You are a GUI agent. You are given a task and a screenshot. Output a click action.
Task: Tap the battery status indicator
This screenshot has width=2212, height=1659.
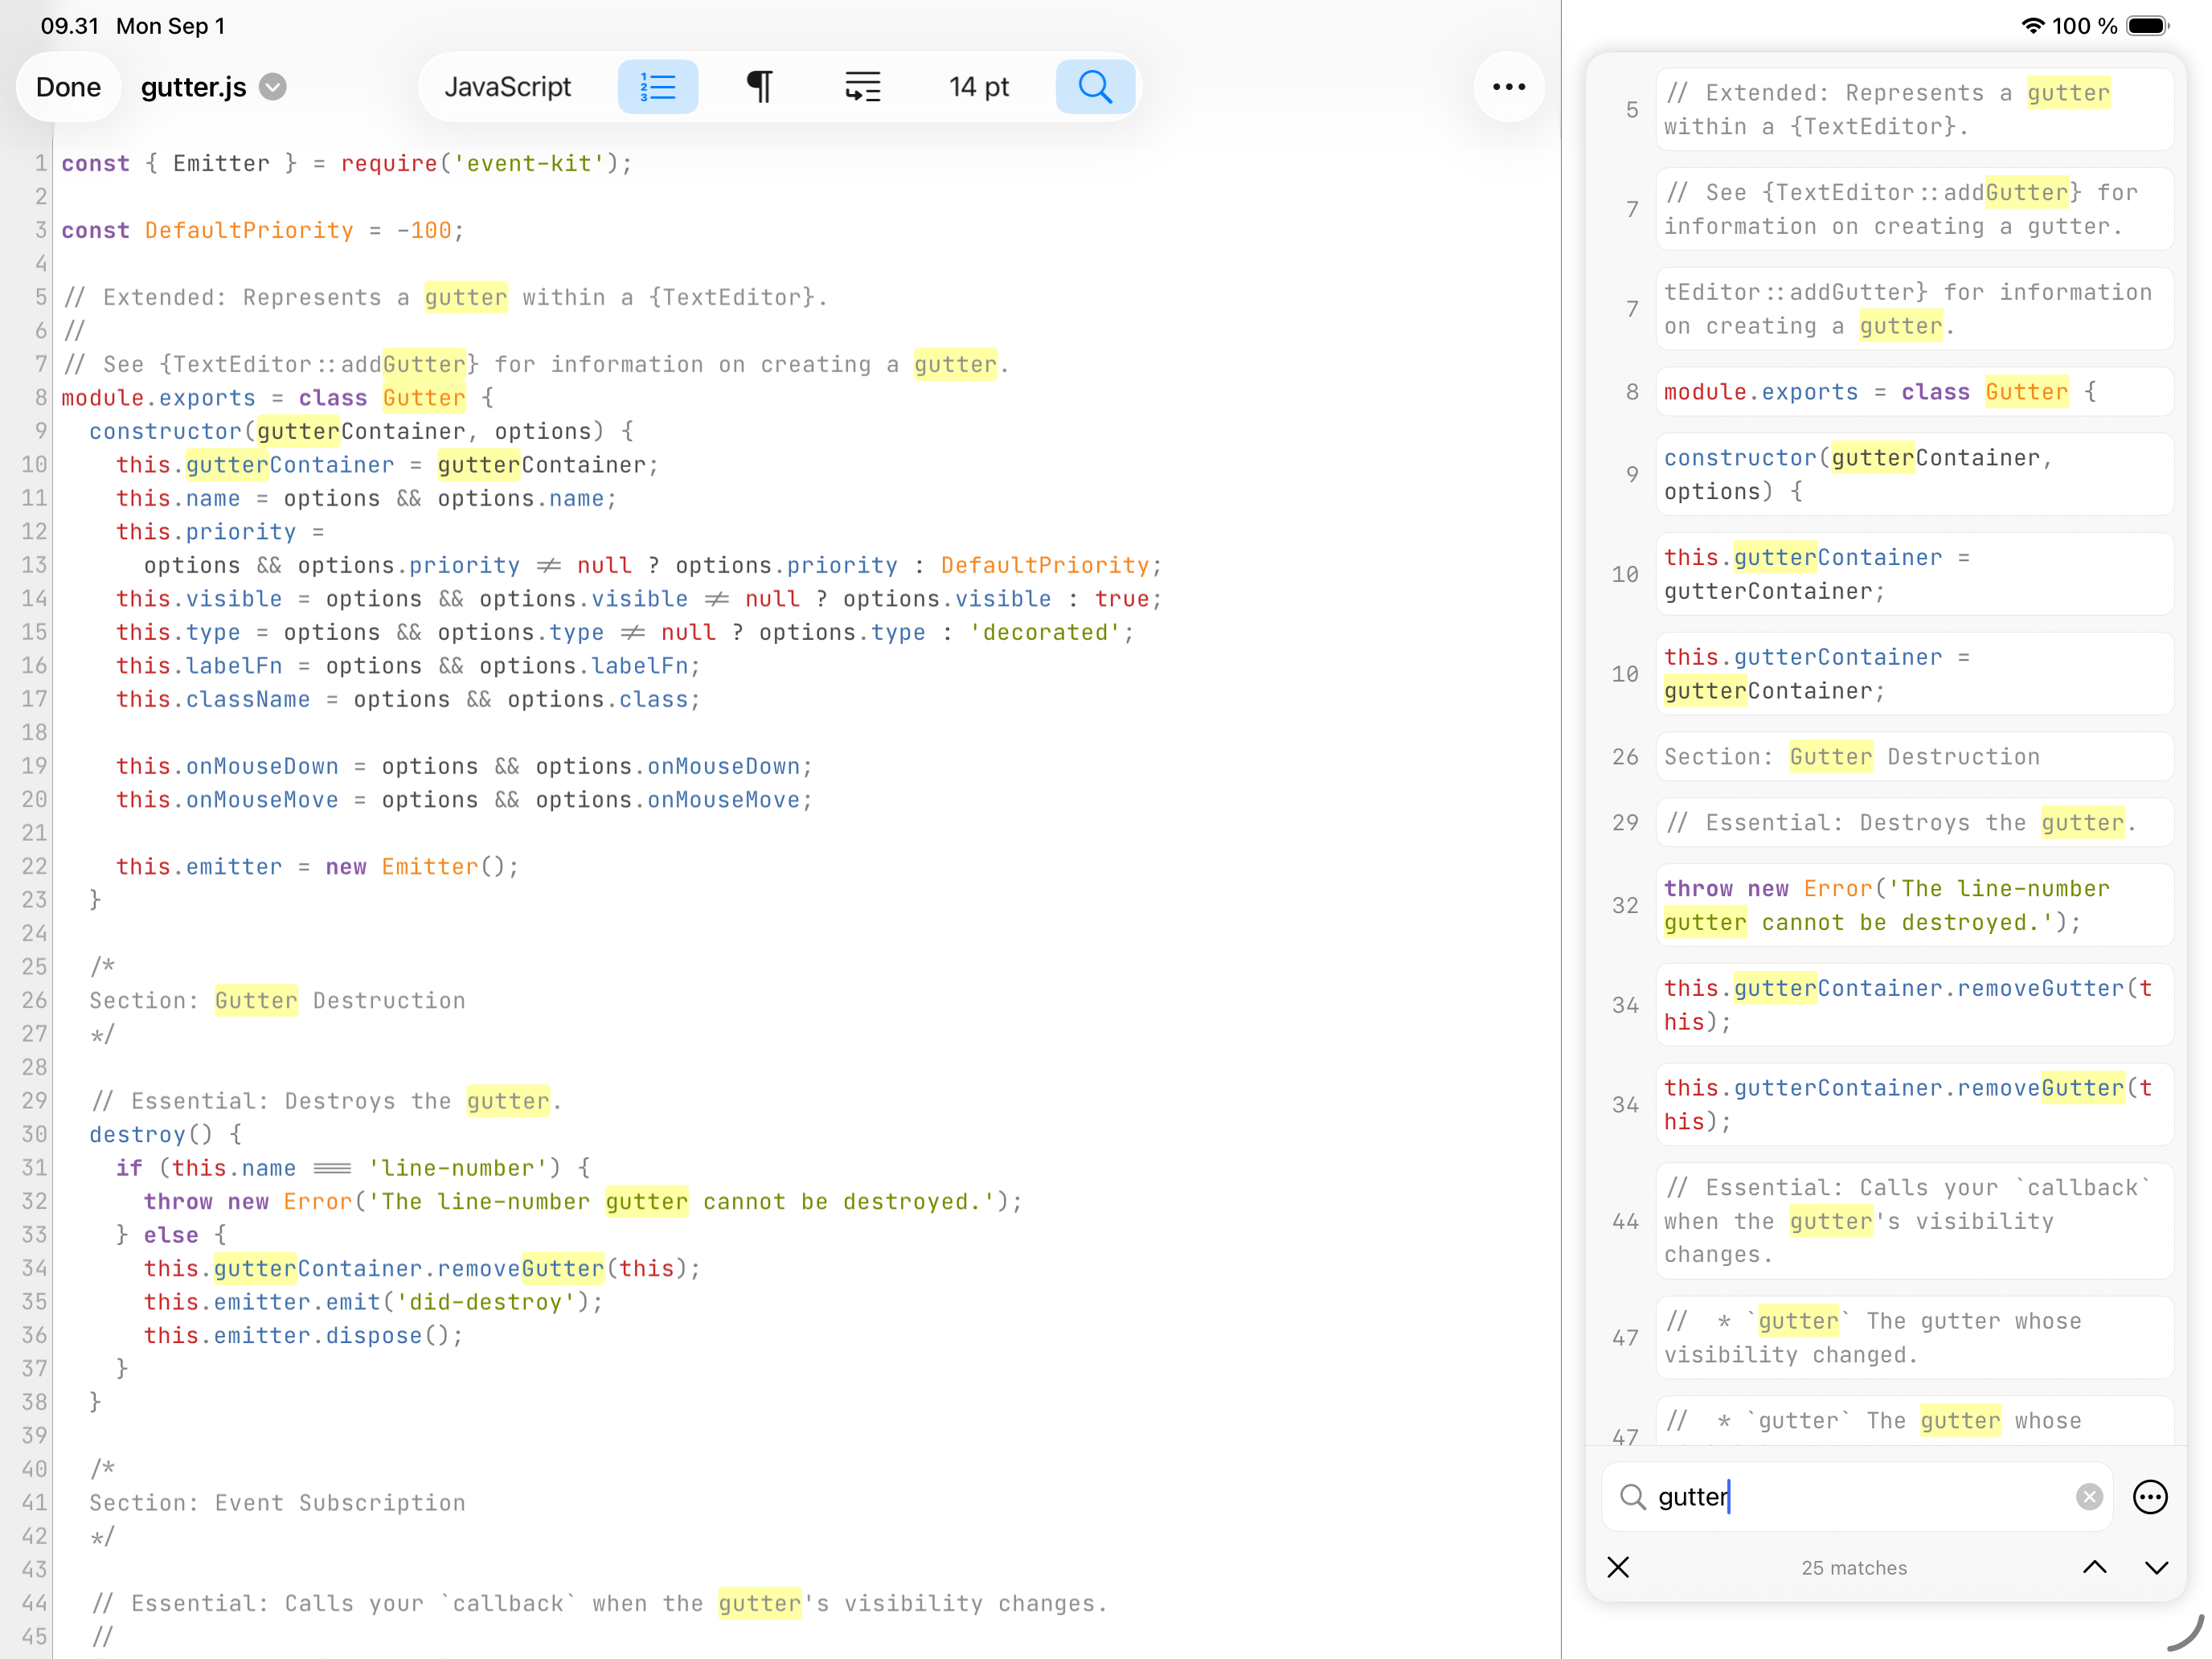click(x=2147, y=26)
